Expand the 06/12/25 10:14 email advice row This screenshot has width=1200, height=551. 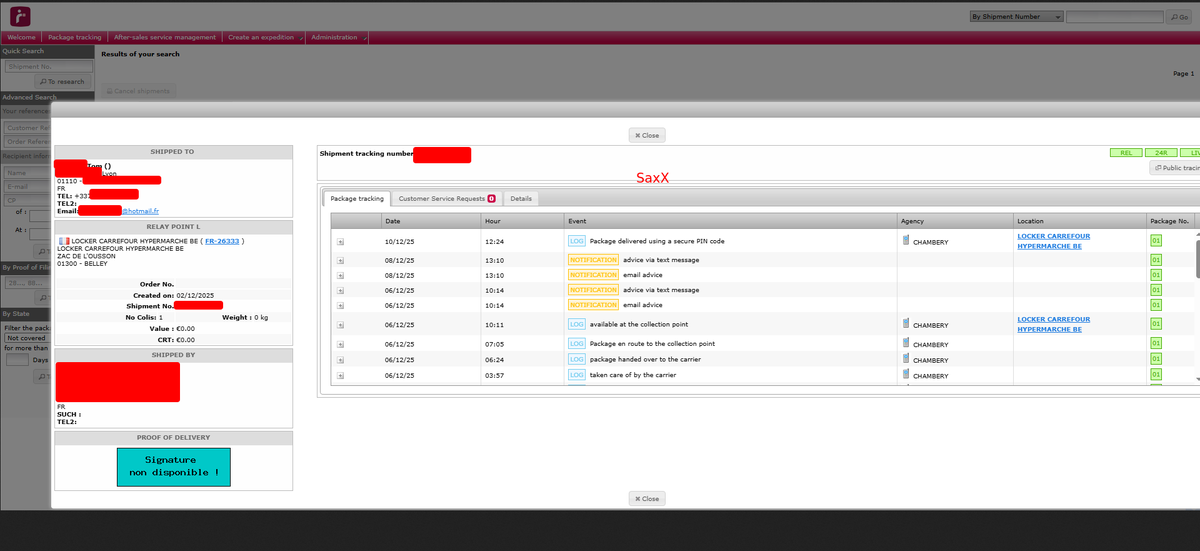340,305
